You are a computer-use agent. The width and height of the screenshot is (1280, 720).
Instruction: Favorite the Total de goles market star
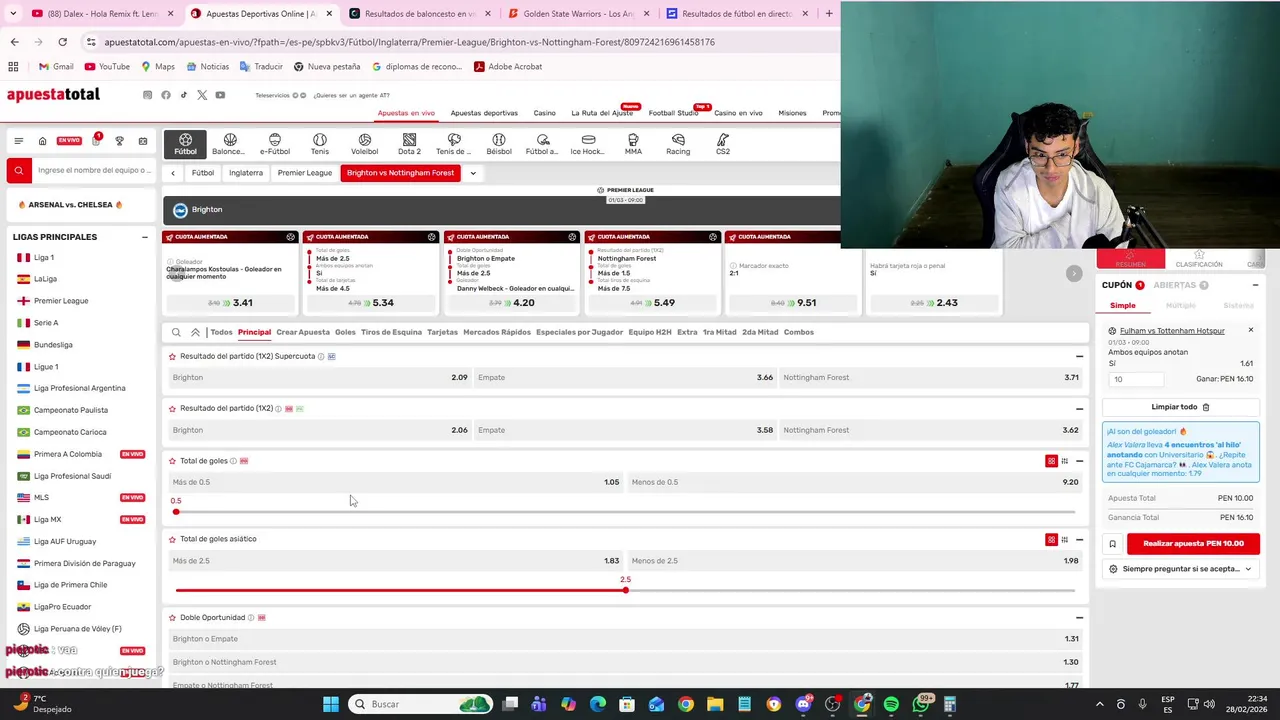(172, 461)
